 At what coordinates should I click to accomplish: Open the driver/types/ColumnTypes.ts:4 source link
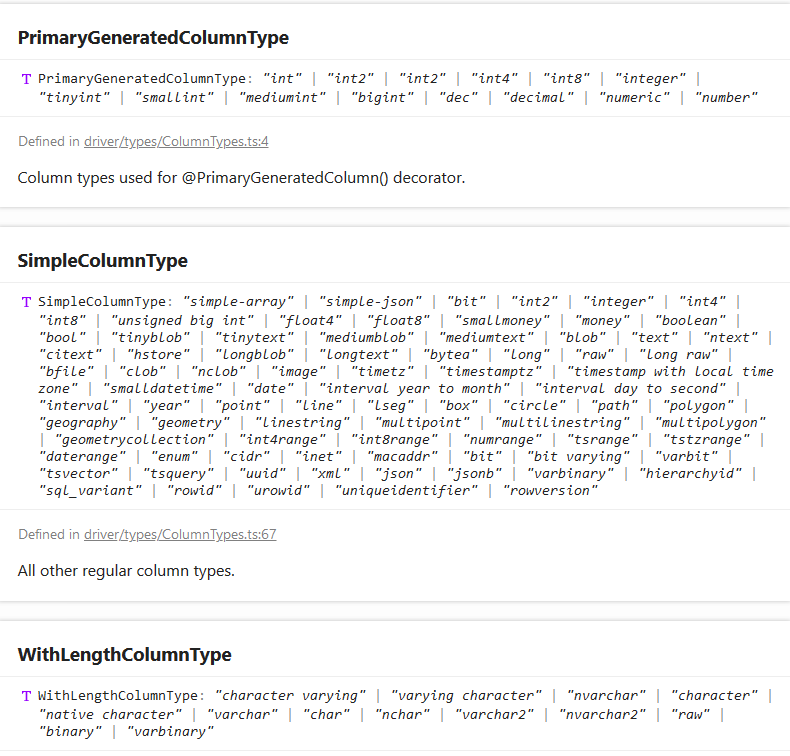[176, 142]
